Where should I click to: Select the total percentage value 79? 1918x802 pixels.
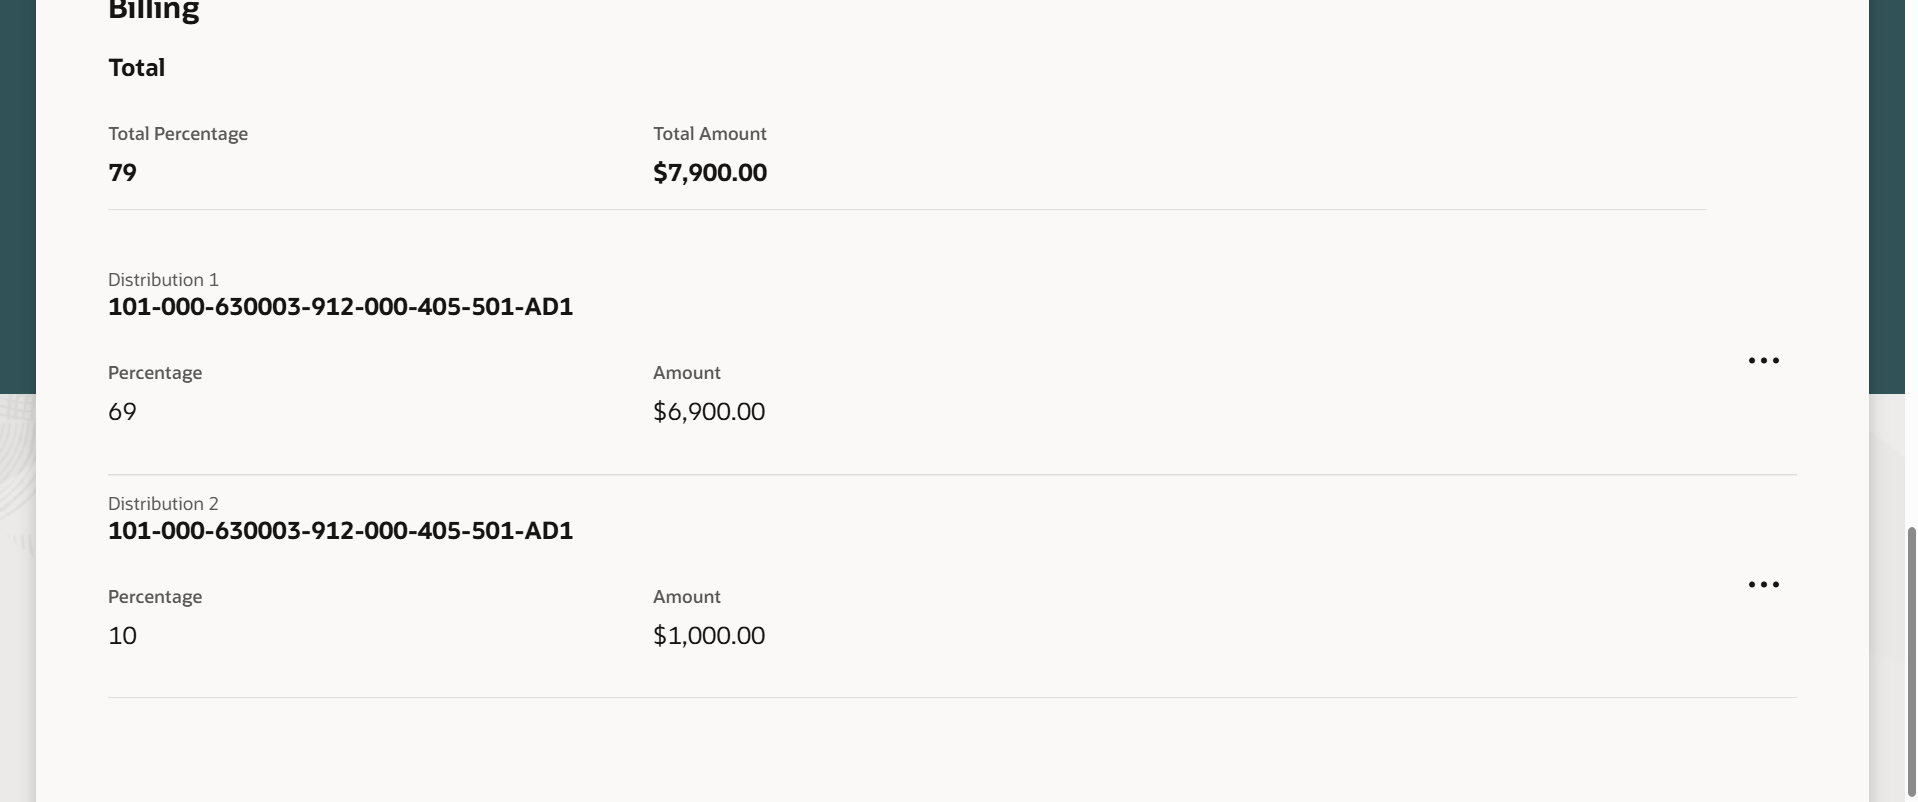click(123, 173)
